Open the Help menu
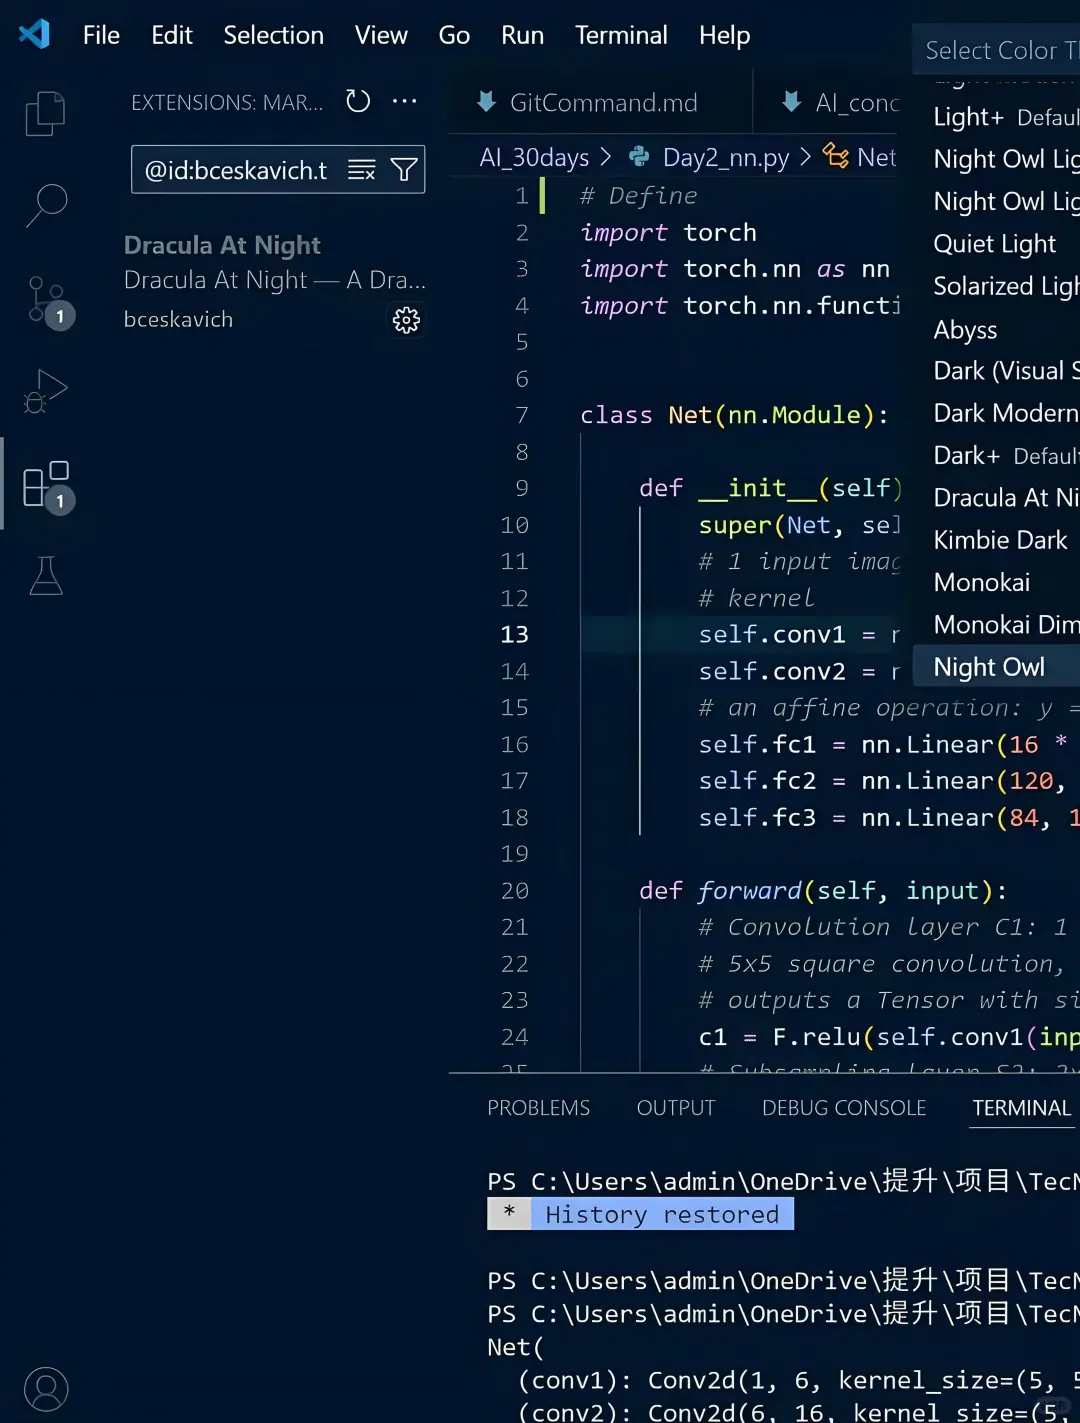Screen dimensions: 1080x1423 724,35
